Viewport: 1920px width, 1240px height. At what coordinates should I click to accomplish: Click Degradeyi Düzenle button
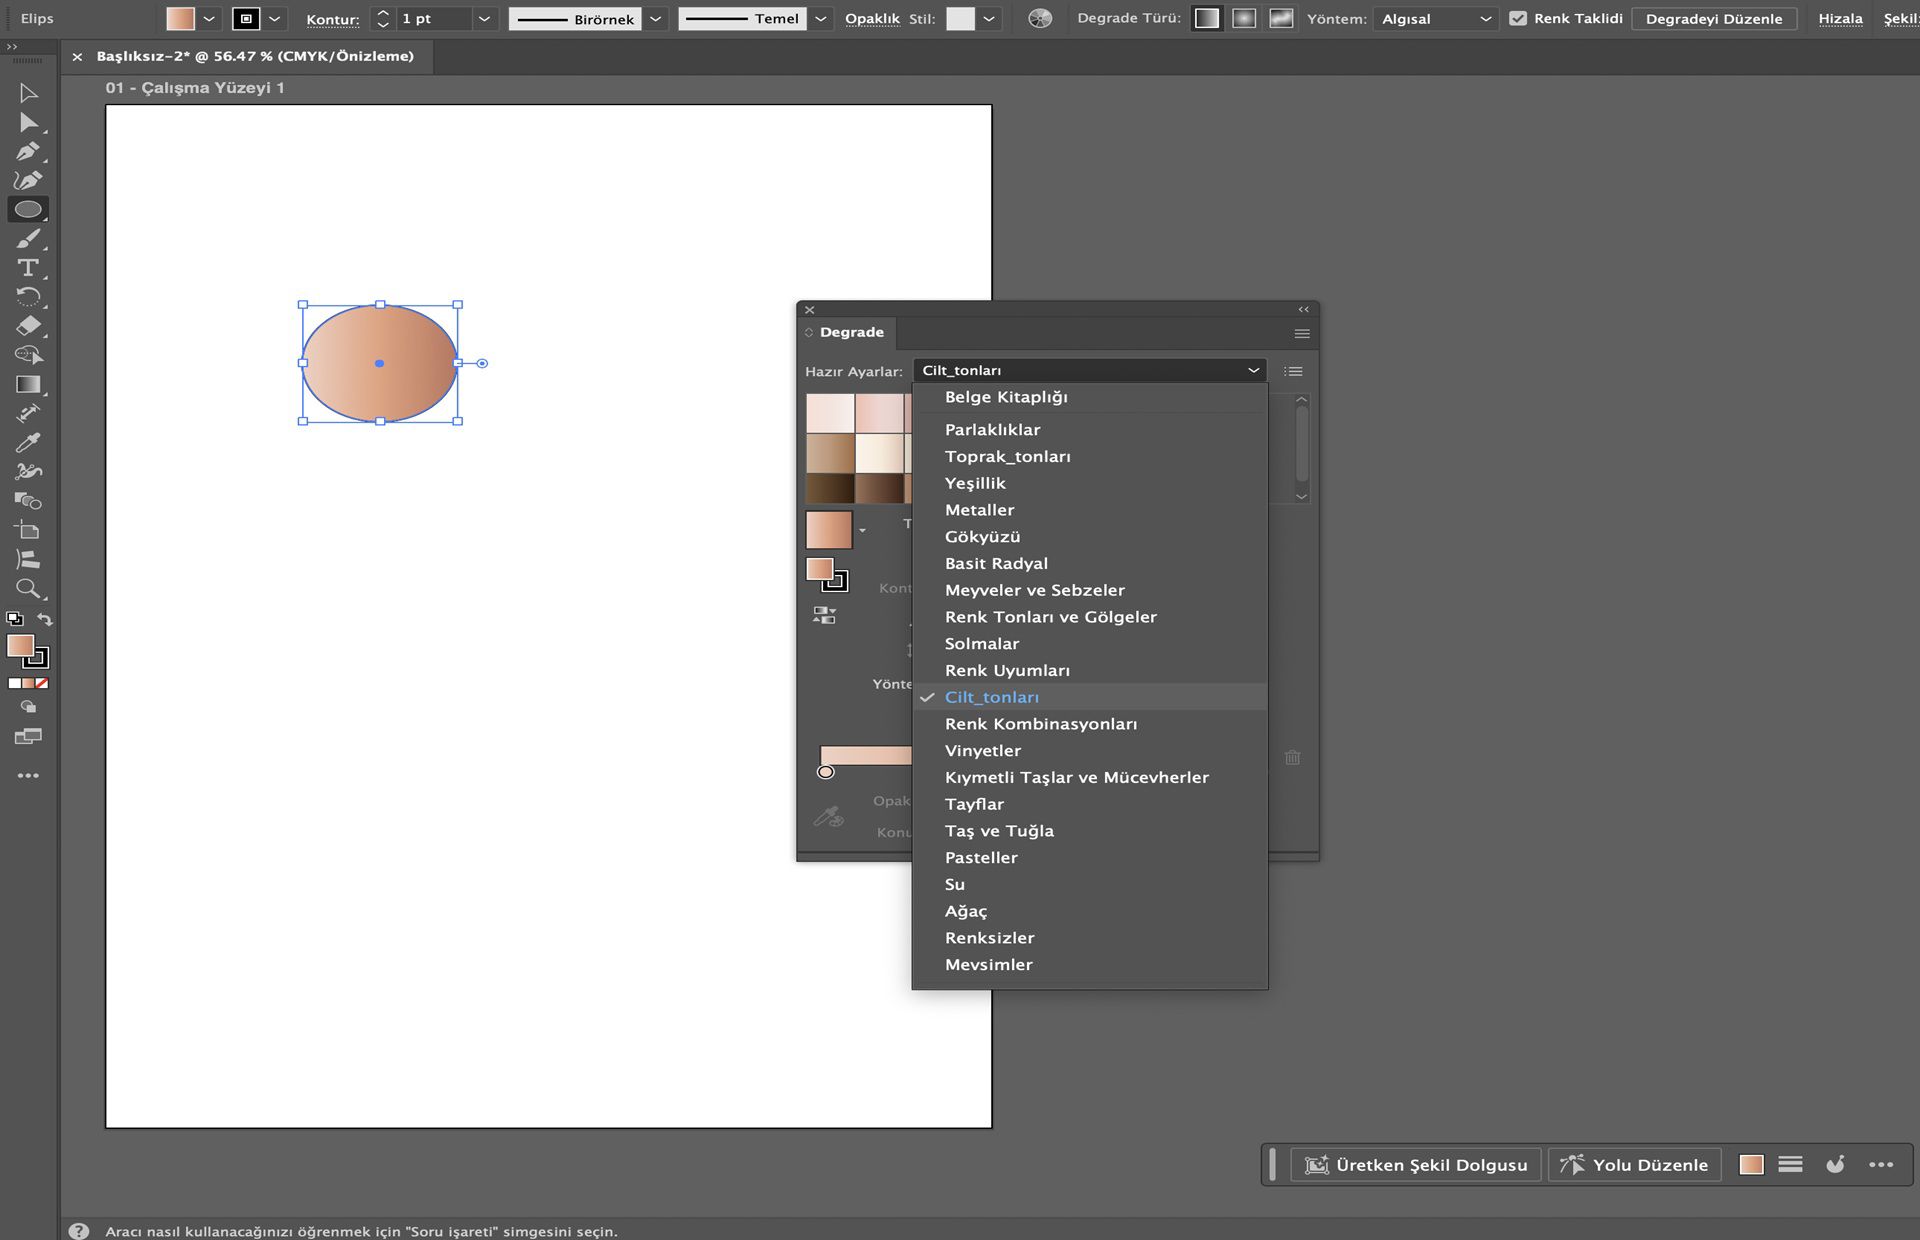[x=1713, y=18]
